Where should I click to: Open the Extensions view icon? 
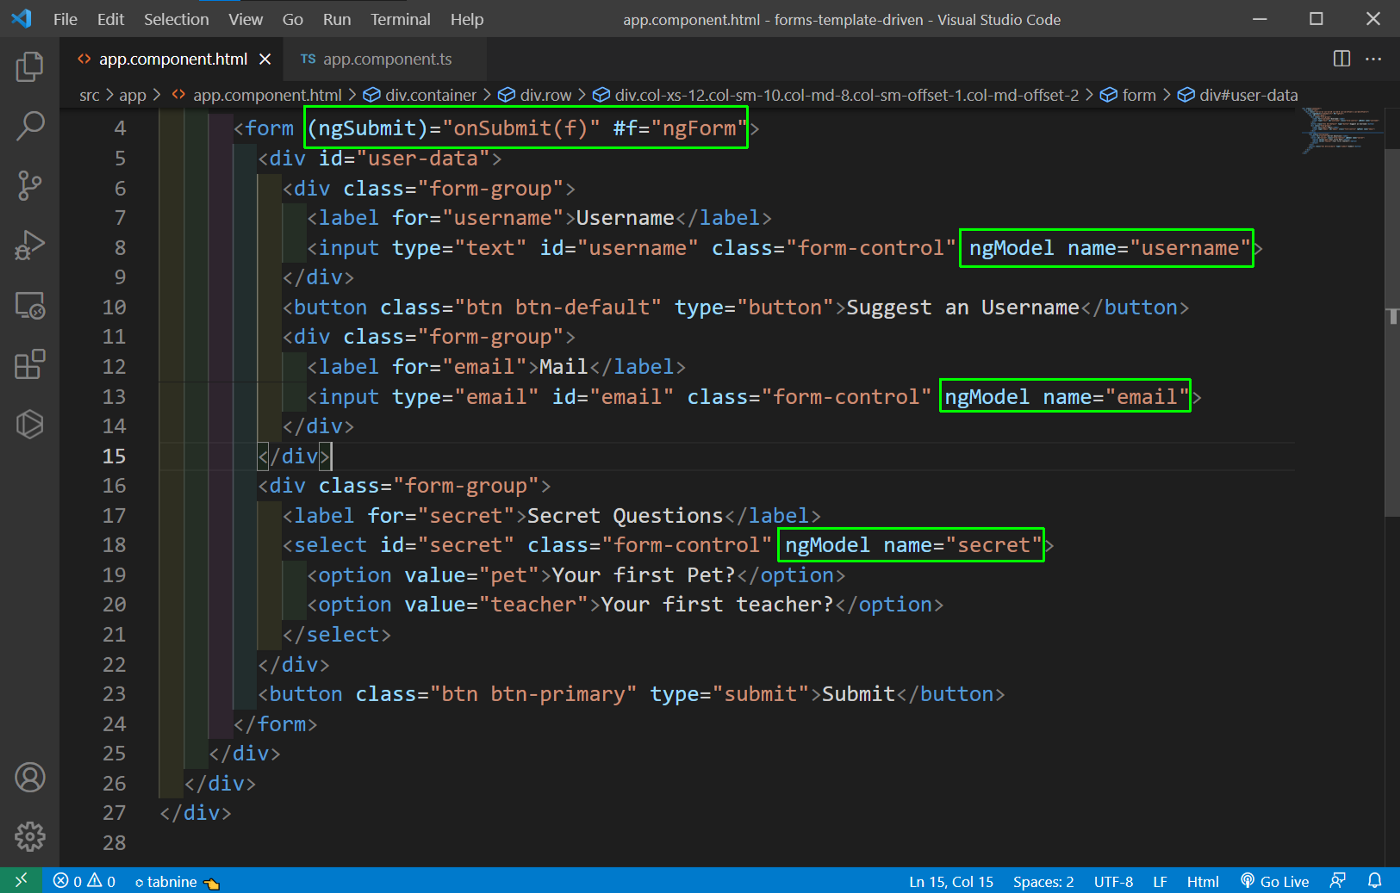pos(30,364)
